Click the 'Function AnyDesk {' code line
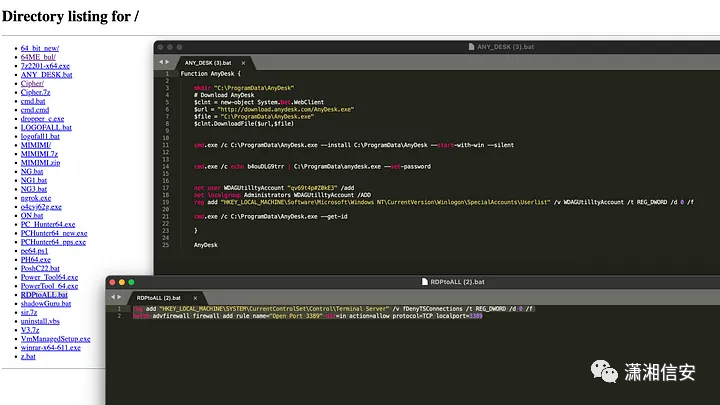This screenshot has height=405, width=720. click(210, 73)
